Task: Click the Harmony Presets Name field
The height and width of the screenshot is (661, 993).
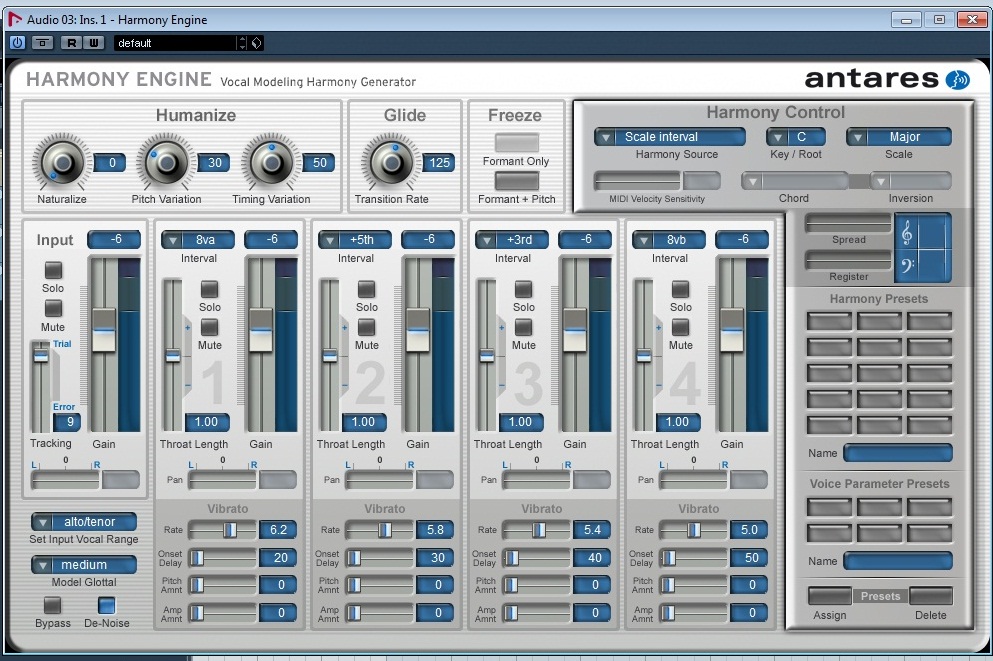Action: [x=898, y=453]
